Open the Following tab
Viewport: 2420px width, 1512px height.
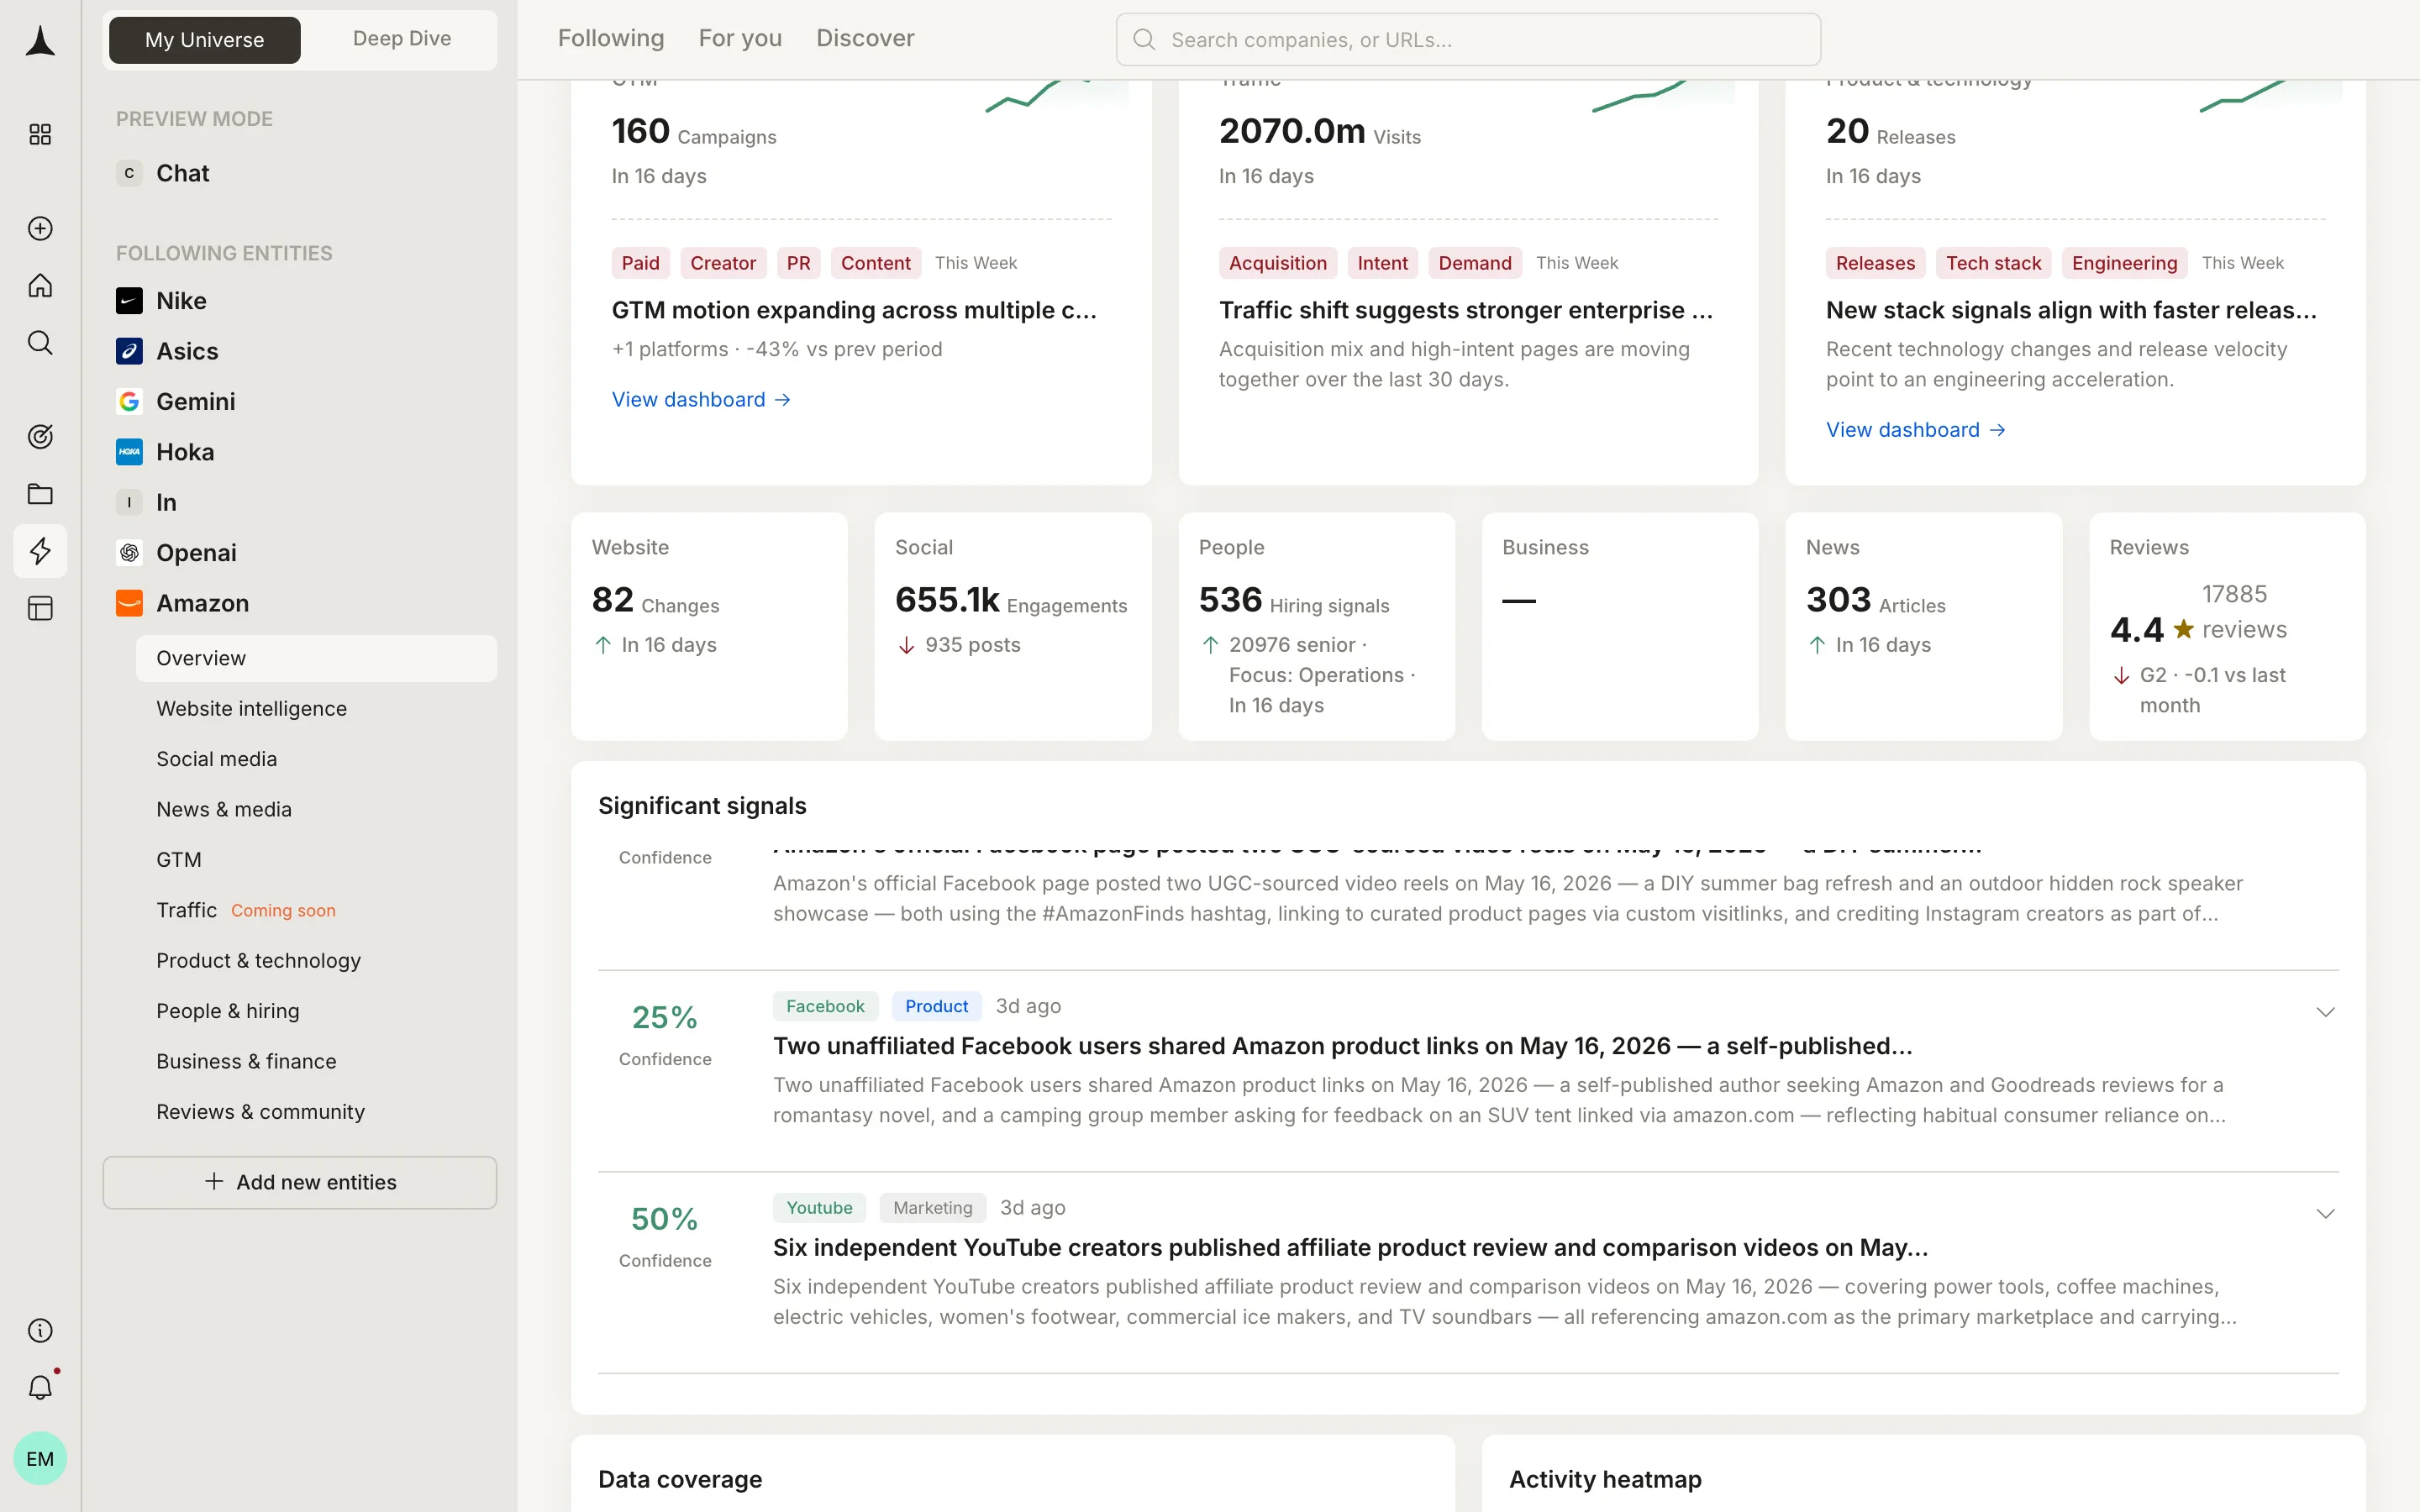(611, 38)
